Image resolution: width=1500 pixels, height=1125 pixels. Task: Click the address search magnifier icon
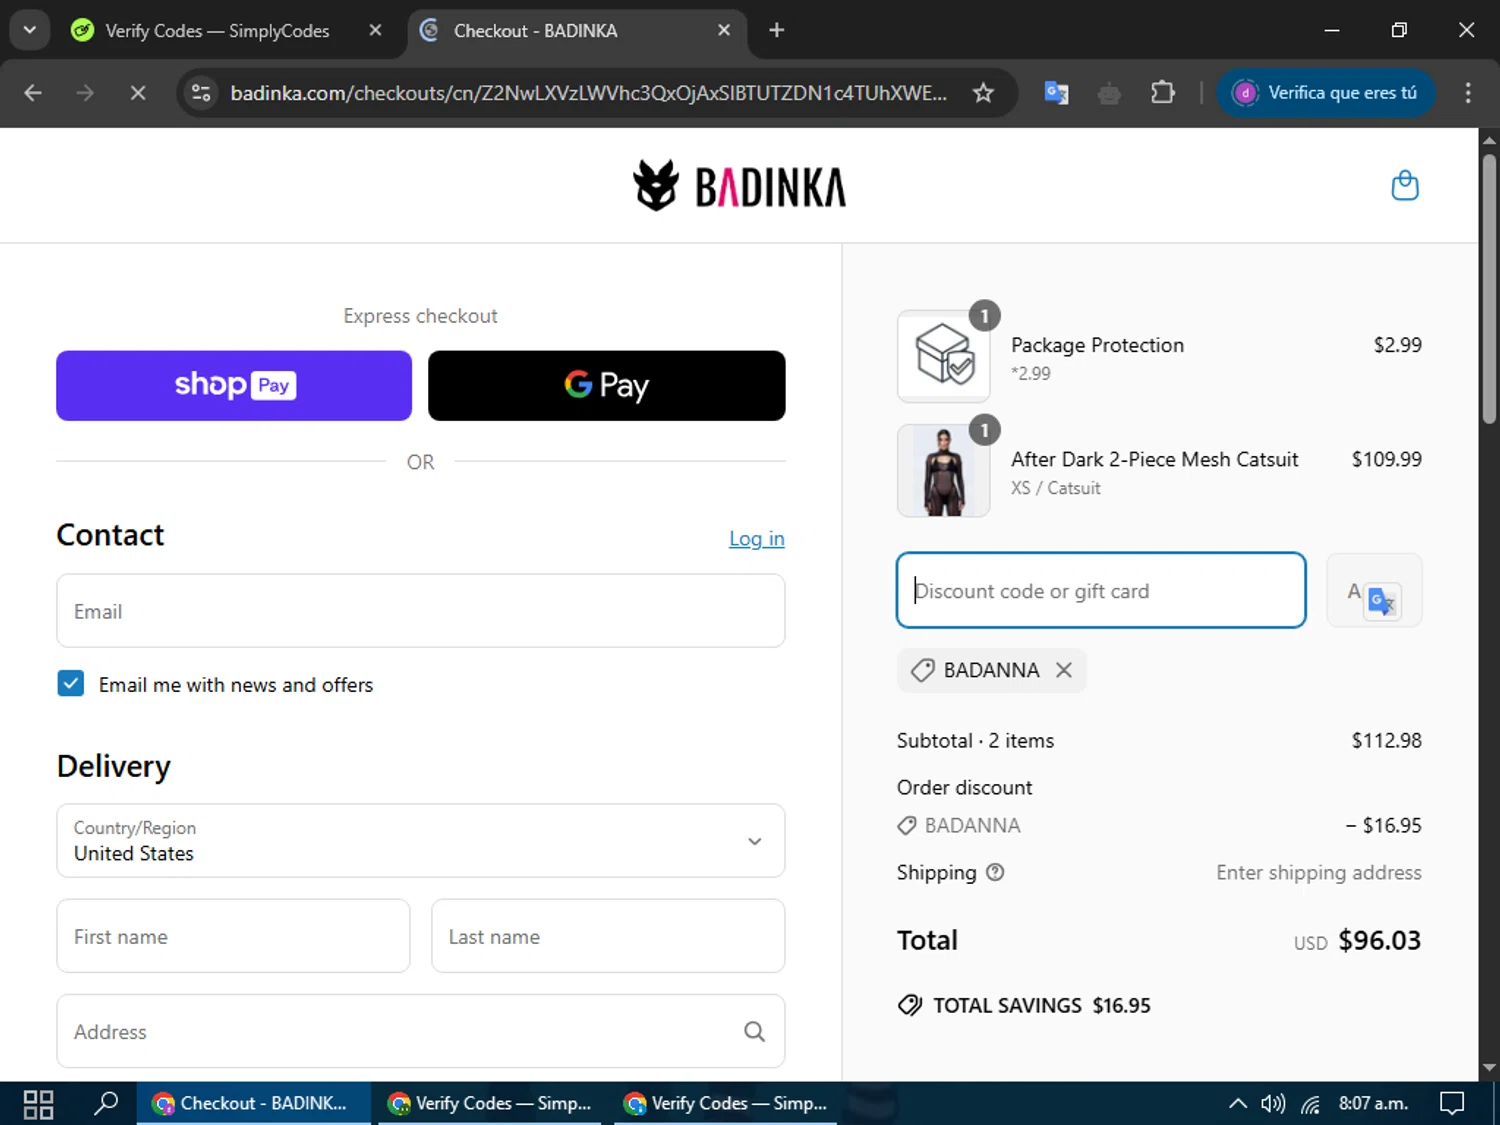coord(755,1031)
